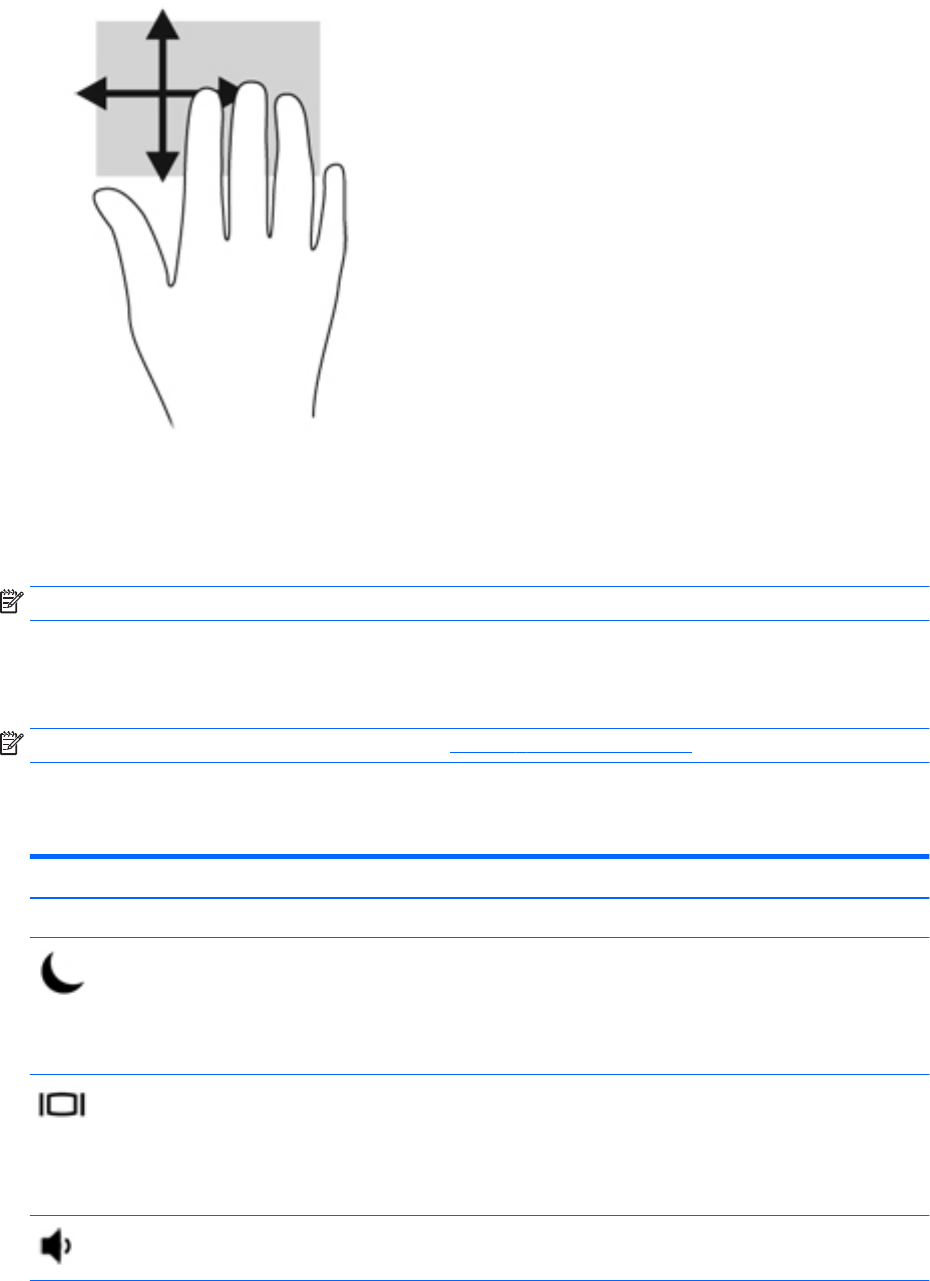Click the second notepad note icon

tap(10, 745)
